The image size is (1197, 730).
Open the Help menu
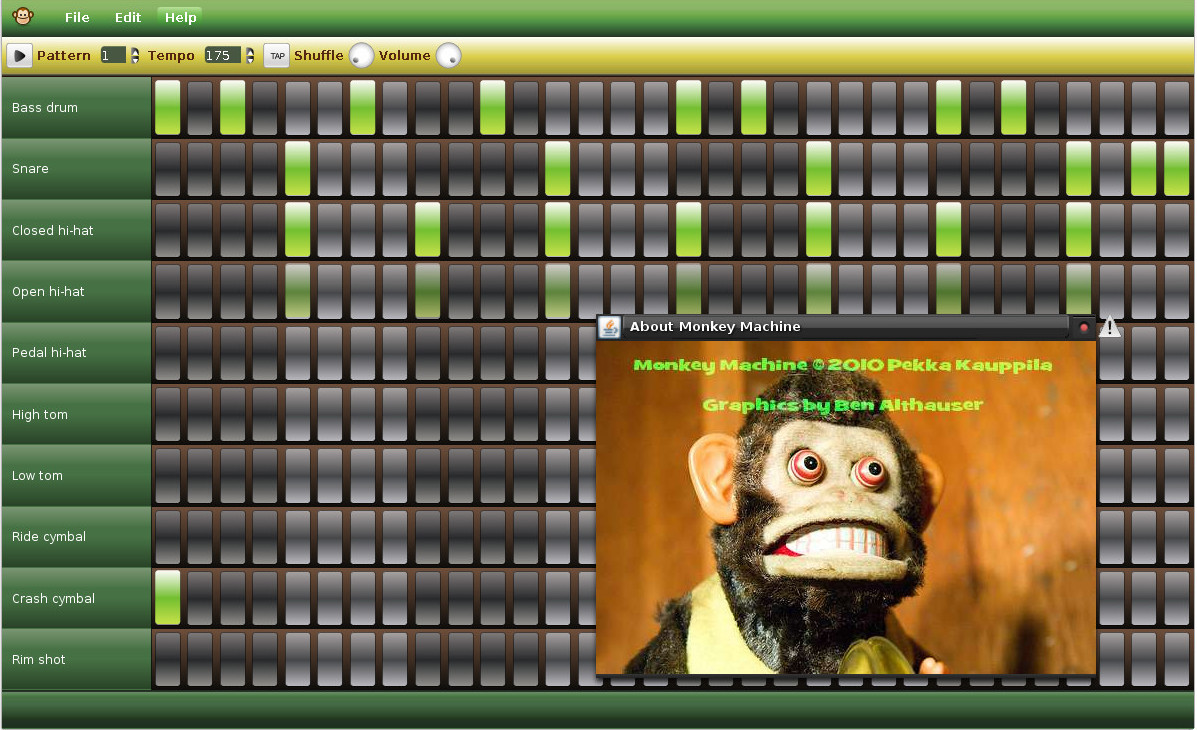[x=180, y=17]
